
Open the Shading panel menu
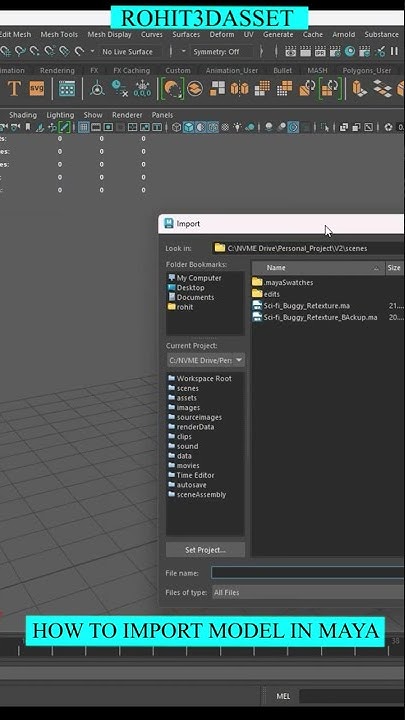tap(23, 115)
